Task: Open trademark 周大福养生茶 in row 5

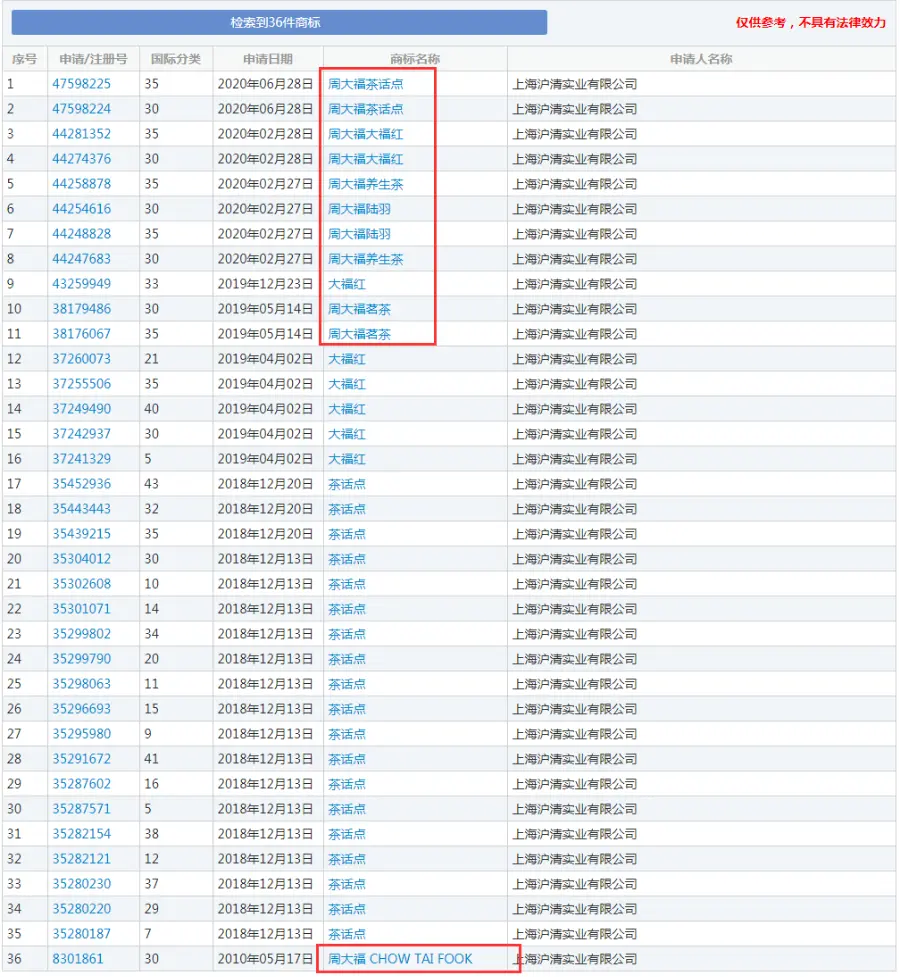Action: pyautogui.click(x=366, y=184)
